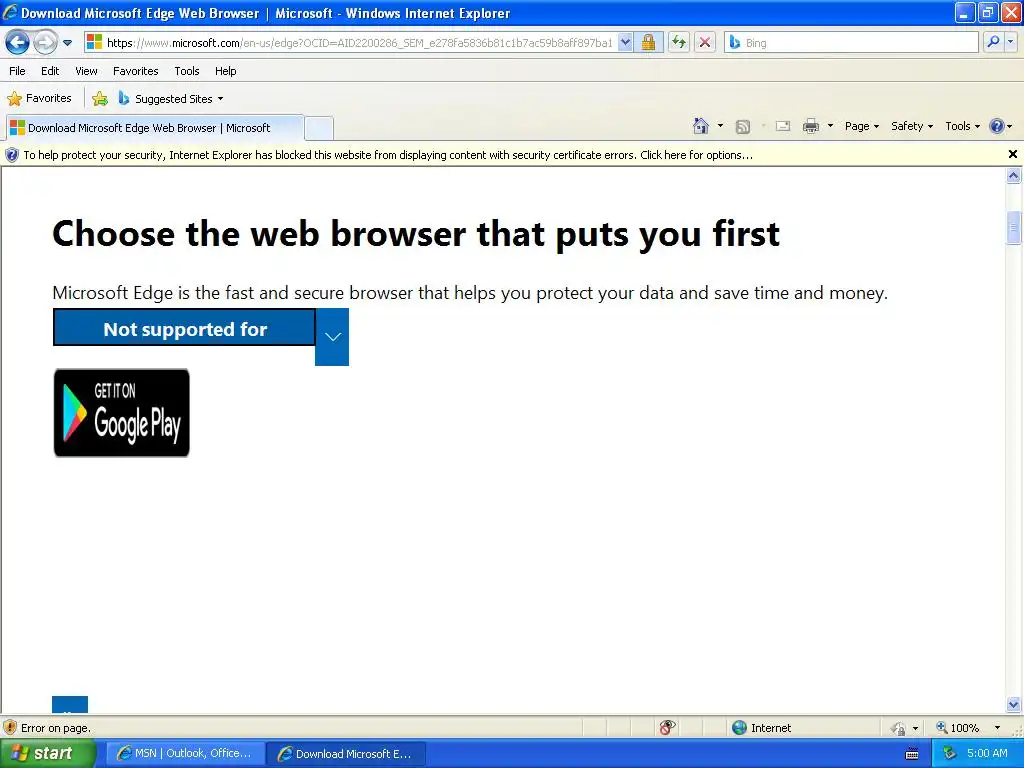
Task: Click the 5:00 AM taskbar clock
Action: pos(987,754)
